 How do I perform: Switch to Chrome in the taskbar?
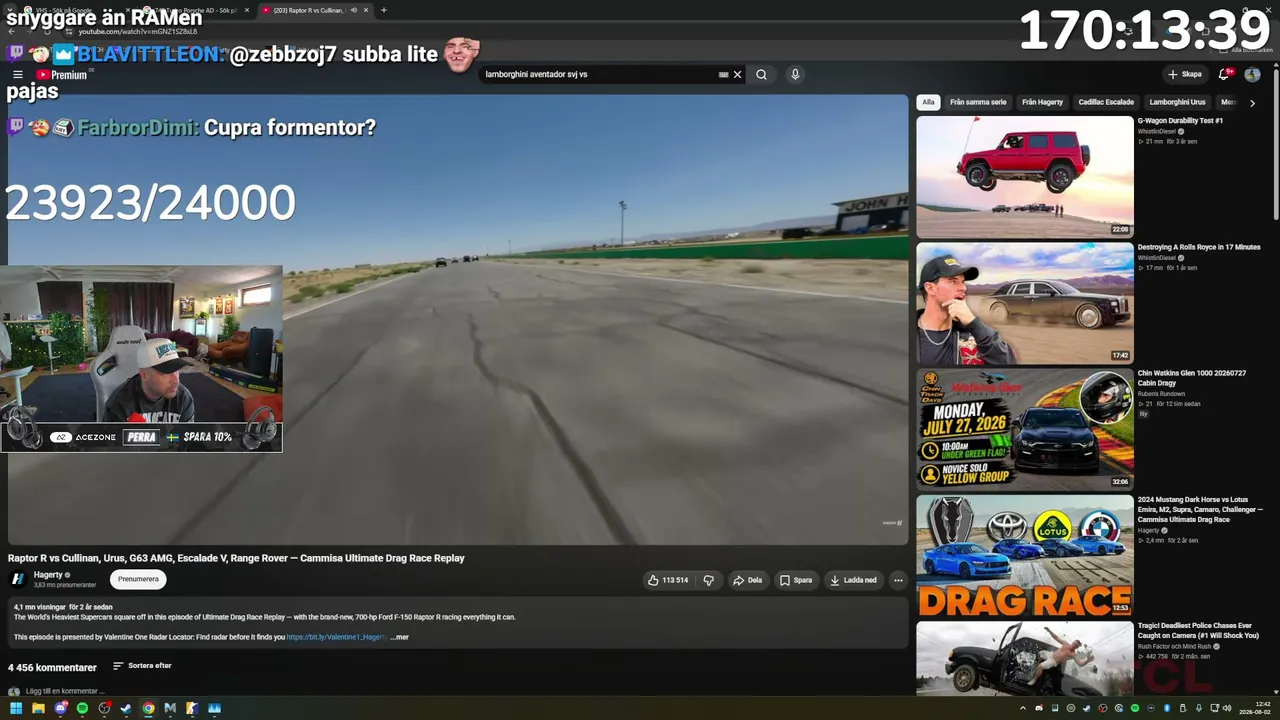pyautogui.click(x=148, y=708)
